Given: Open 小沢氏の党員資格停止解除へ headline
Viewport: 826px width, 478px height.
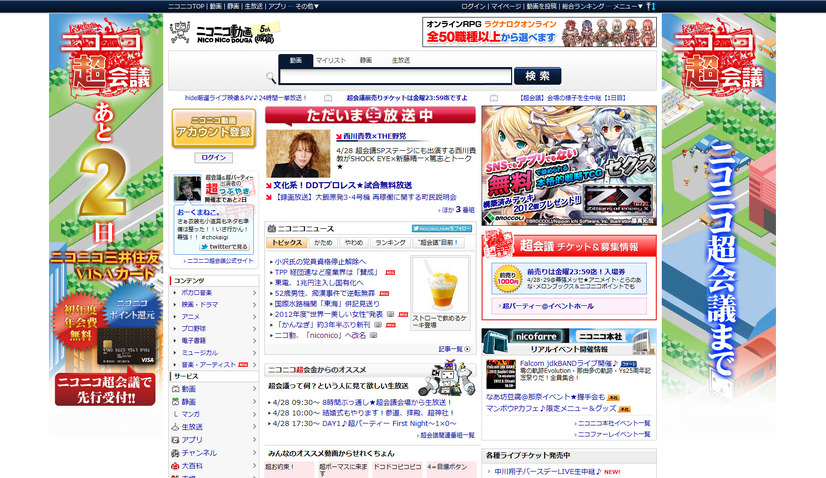Looking at the screenshot, I should (x=320, y=261).
